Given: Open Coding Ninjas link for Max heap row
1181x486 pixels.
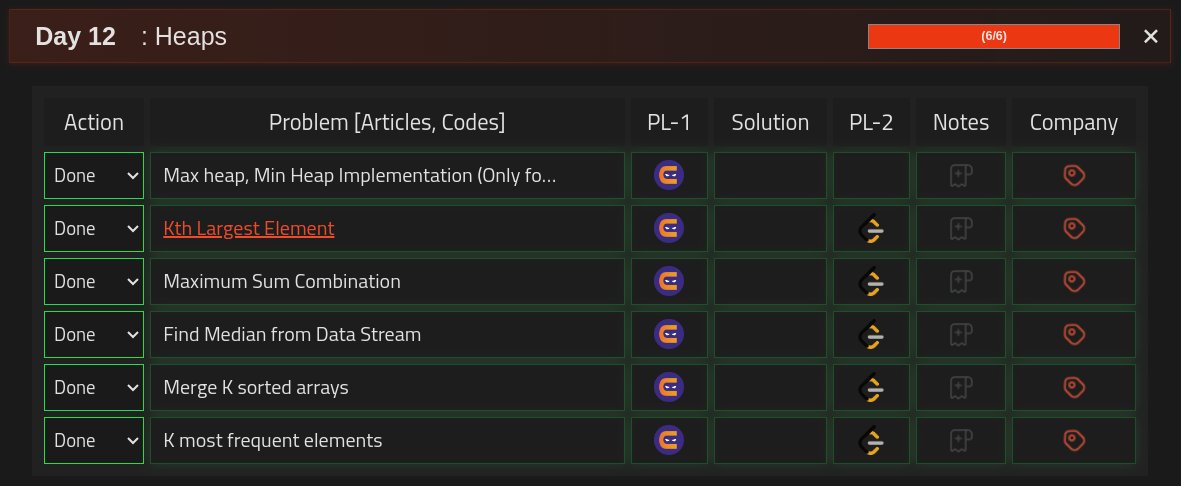Looking at the screenshot, I should coord(669,176).
